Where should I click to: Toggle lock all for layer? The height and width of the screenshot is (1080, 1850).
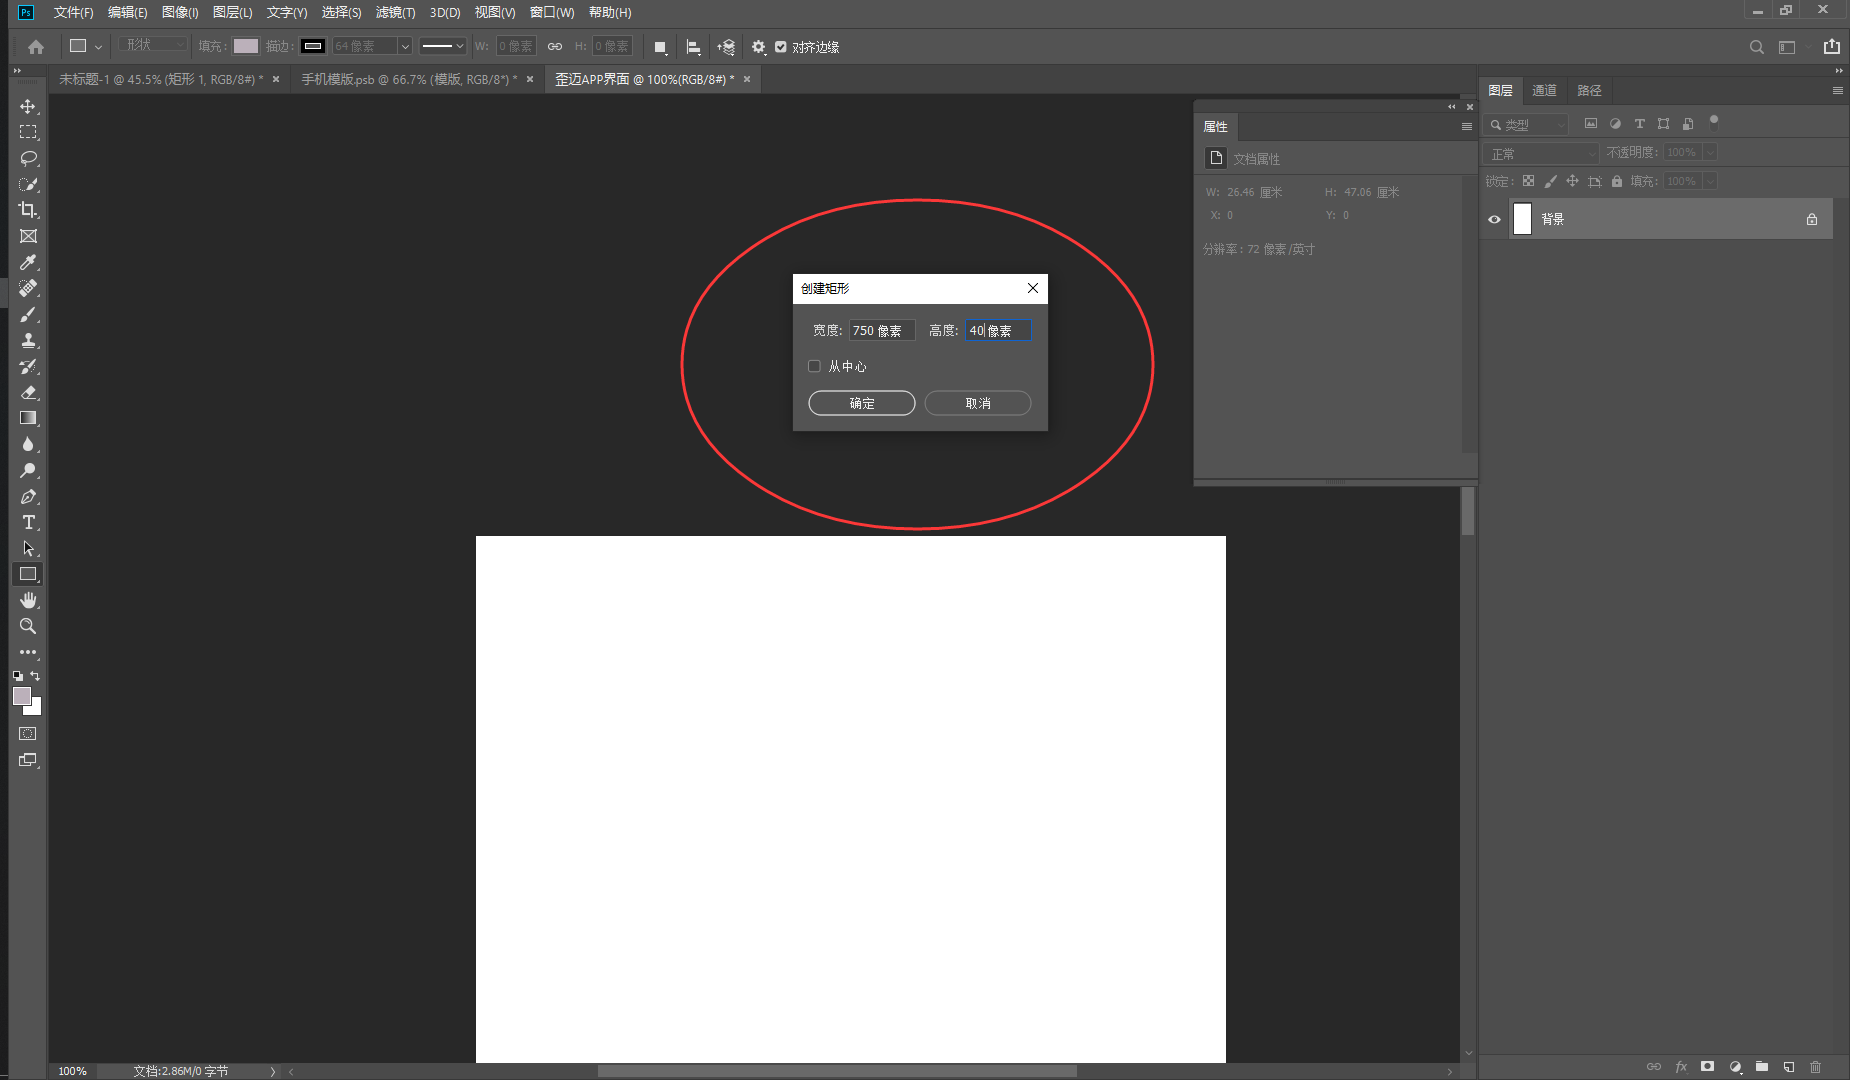click(1617, 181)
